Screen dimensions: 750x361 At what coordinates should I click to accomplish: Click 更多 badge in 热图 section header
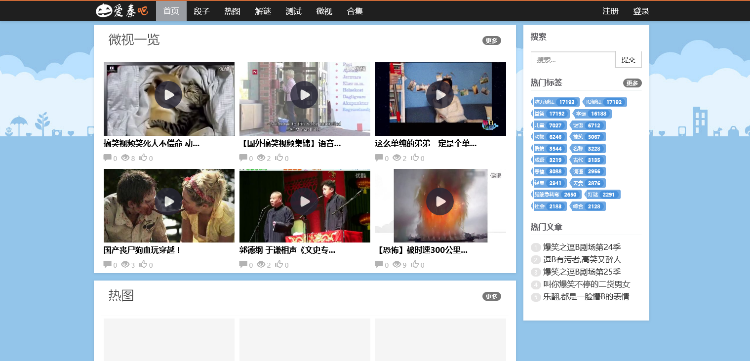coord(491,296)
